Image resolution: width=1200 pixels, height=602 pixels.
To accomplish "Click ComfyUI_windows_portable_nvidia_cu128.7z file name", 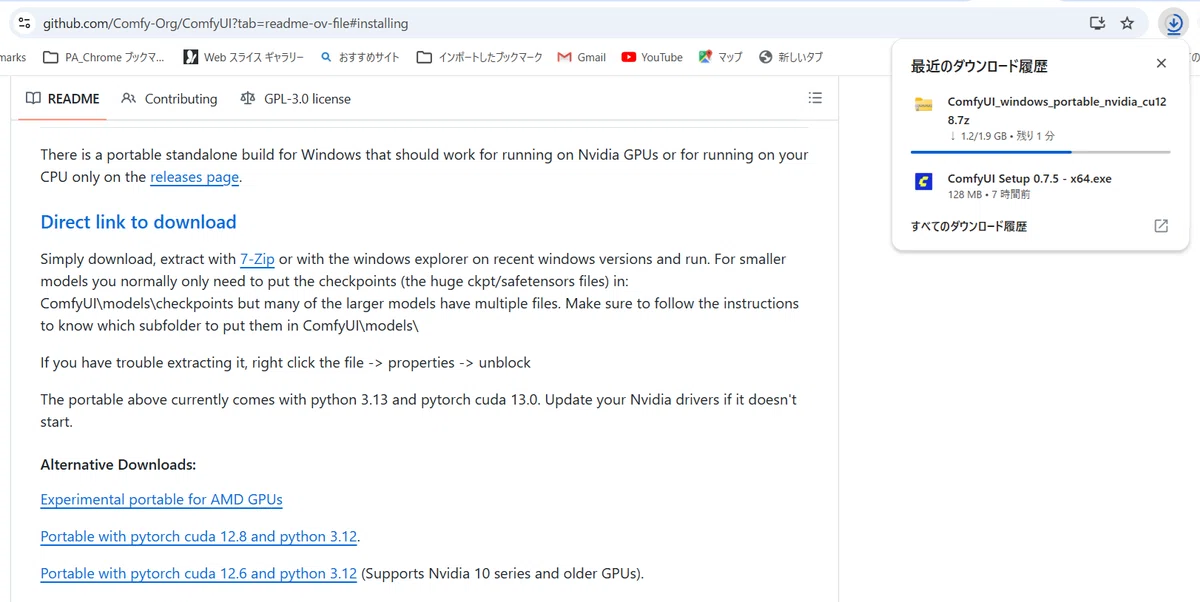I will coord(1057,110).
